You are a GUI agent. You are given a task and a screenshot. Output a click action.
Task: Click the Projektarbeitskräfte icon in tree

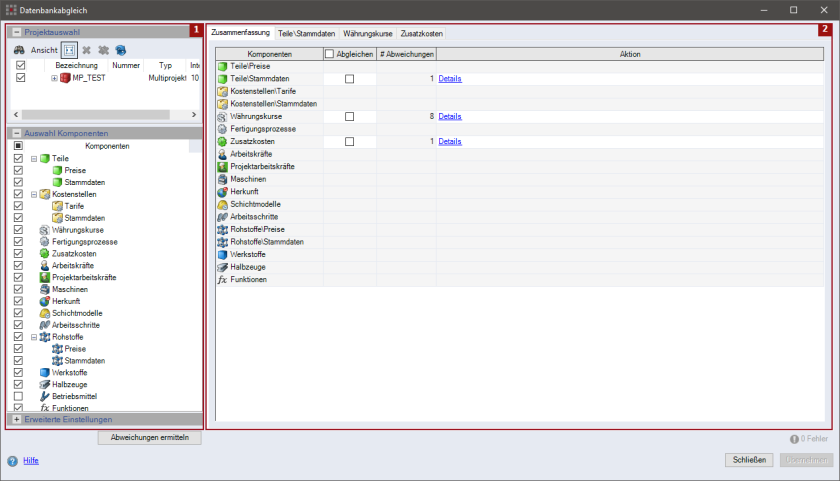click(44, 277)
